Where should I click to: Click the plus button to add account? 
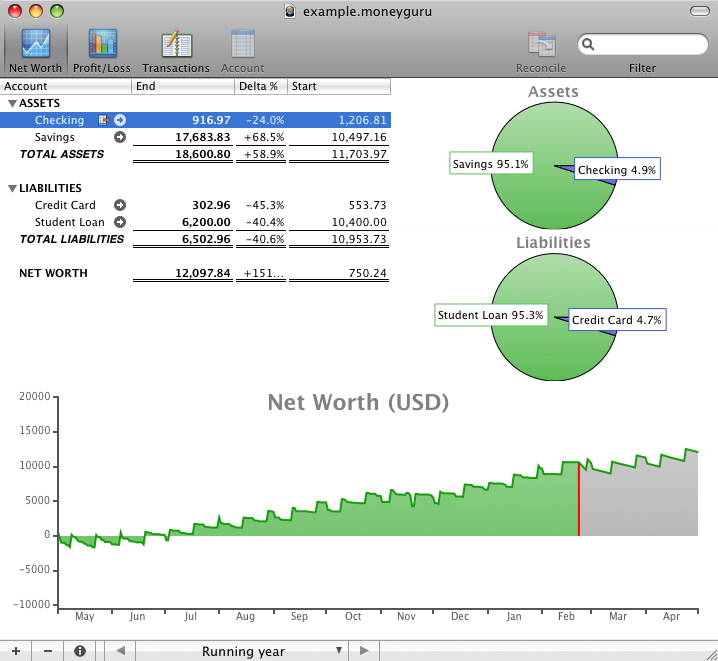16,651
